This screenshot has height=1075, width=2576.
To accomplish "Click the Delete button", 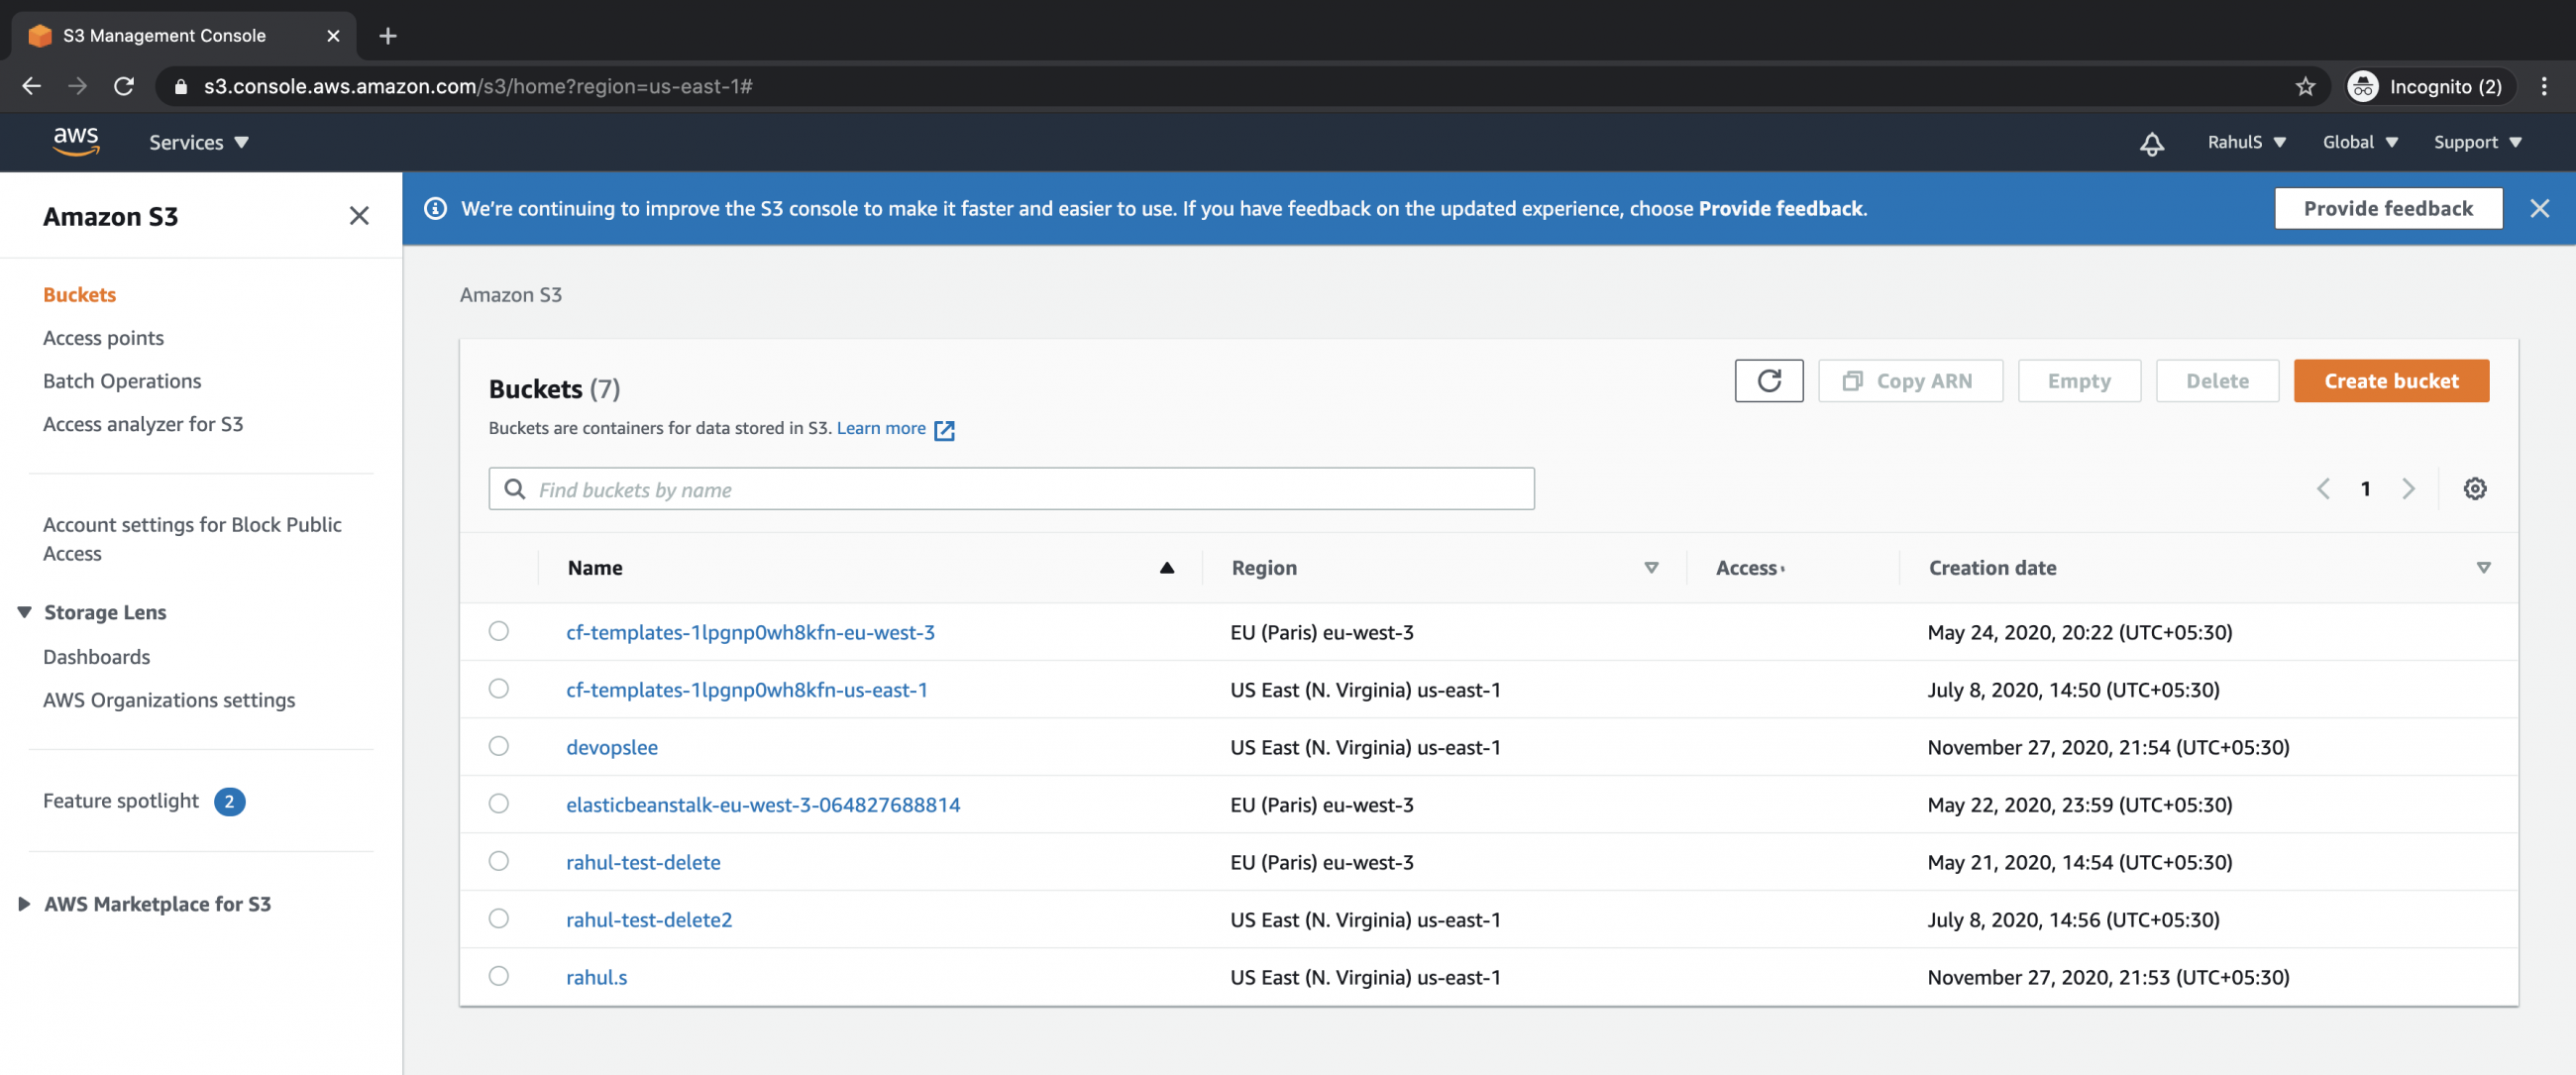I will tap(2216, 381).
